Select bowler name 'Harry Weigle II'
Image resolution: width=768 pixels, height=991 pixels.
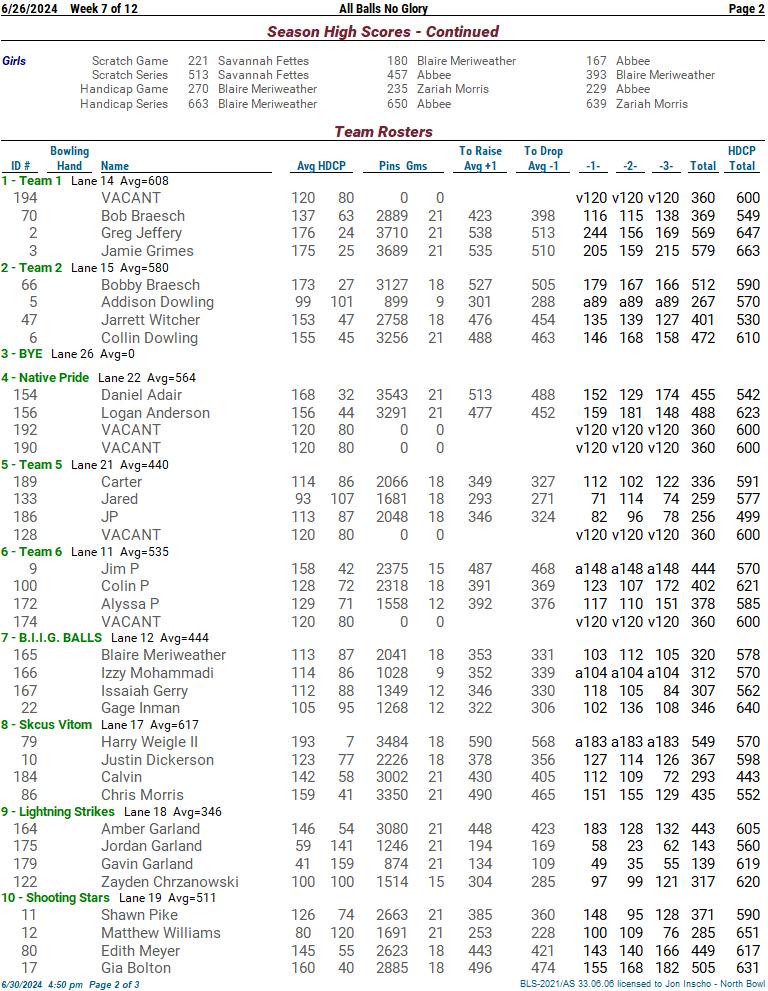point(149,742)
